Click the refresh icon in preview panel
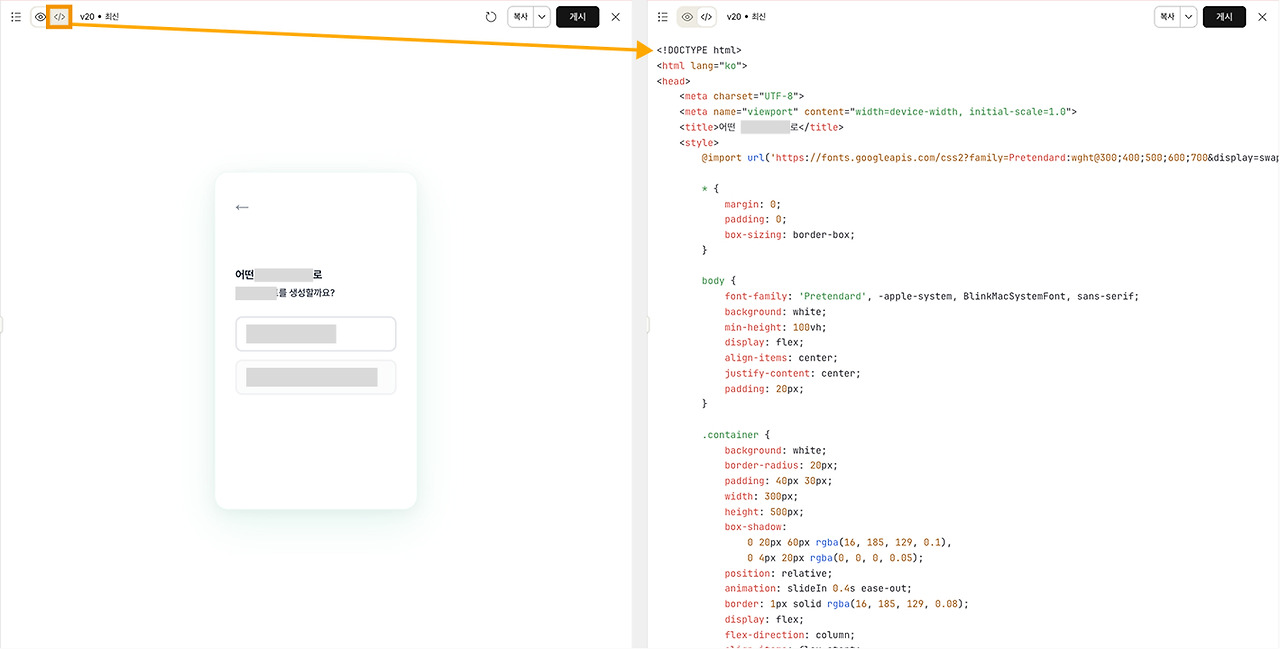 click(x=491, y=17)
